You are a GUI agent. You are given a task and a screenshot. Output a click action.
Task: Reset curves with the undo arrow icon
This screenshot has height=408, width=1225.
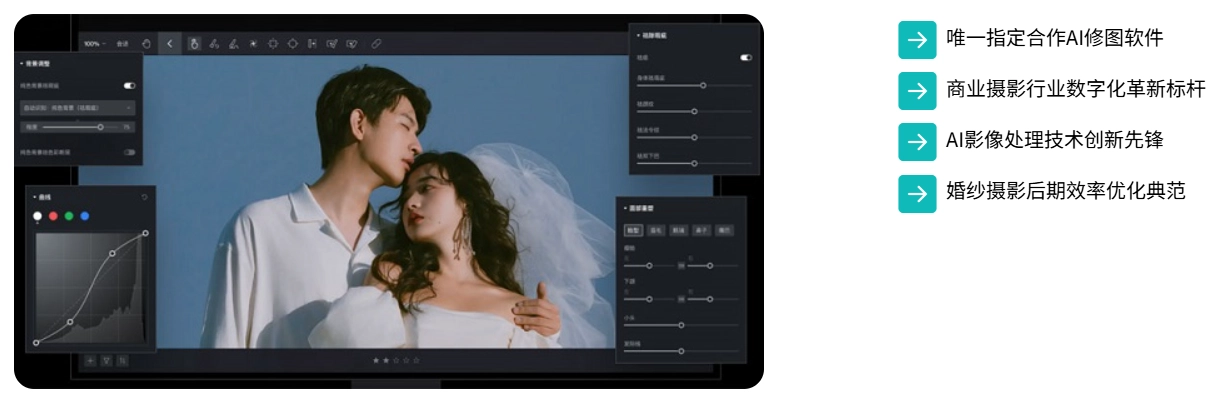pyautogui.click(x=145, y=197)
